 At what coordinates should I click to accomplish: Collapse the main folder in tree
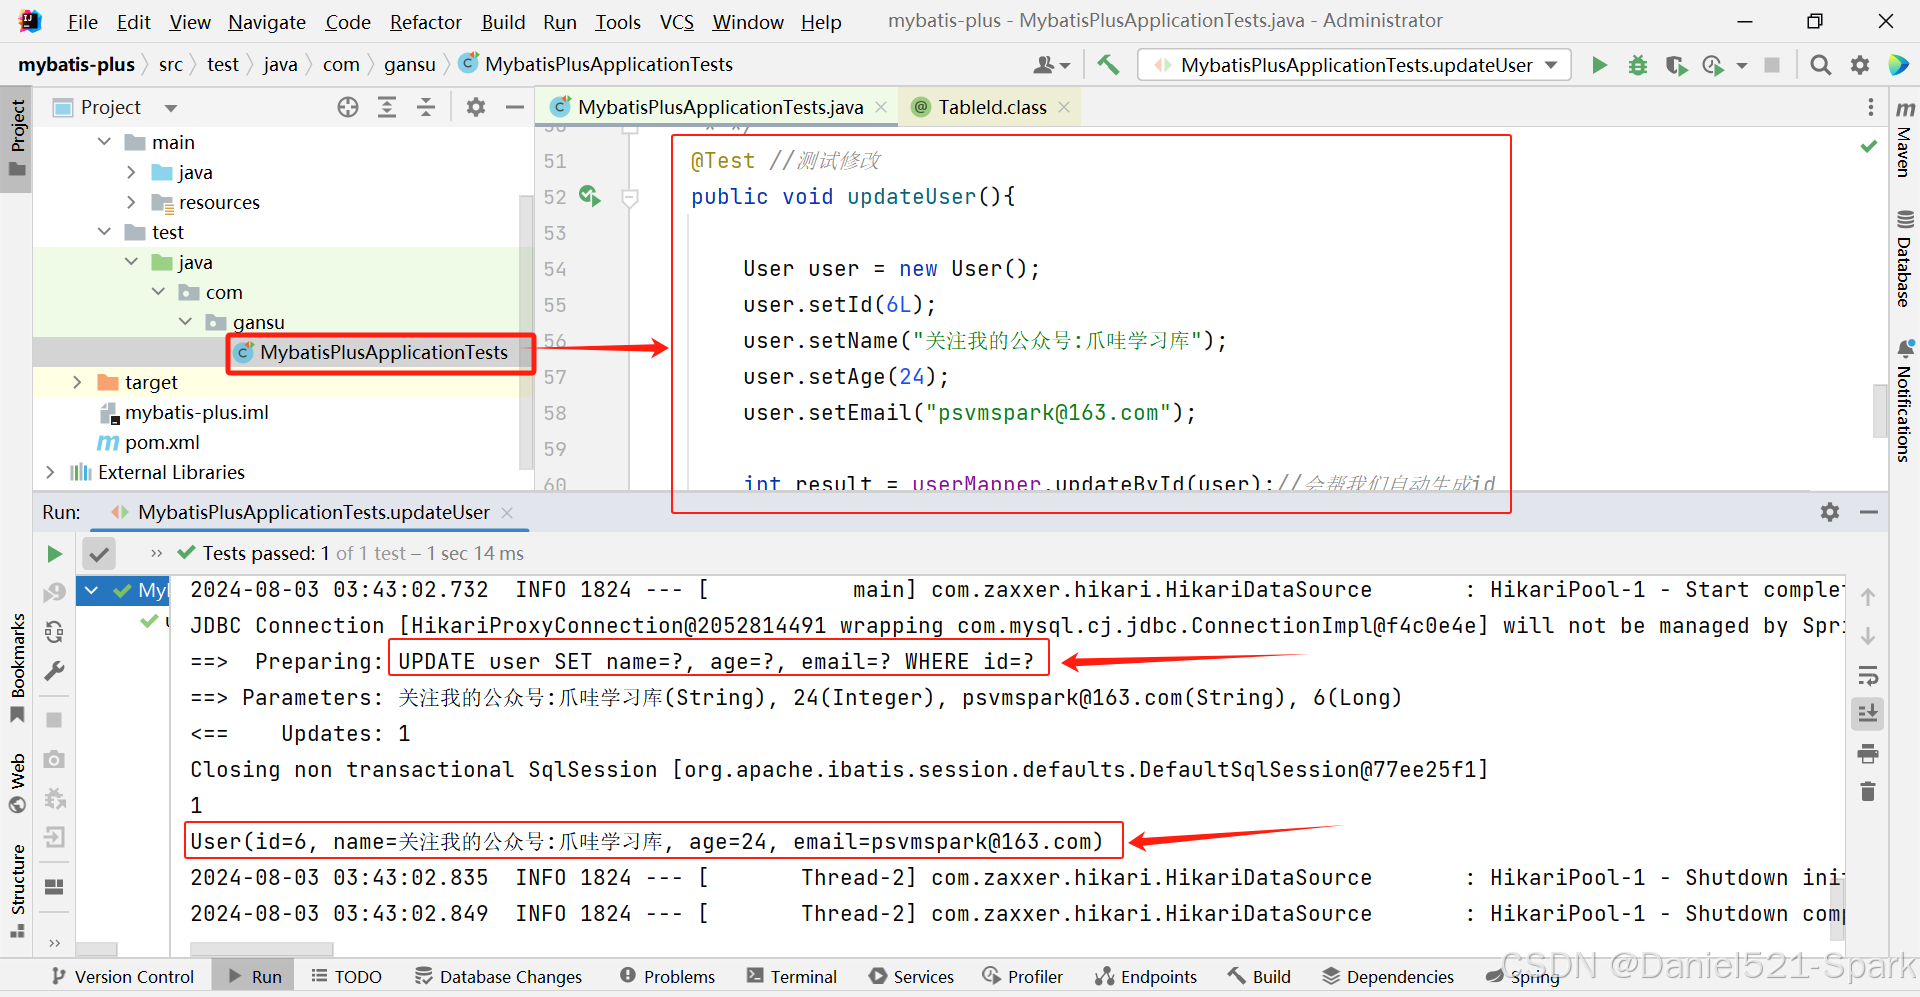[104, 142]
